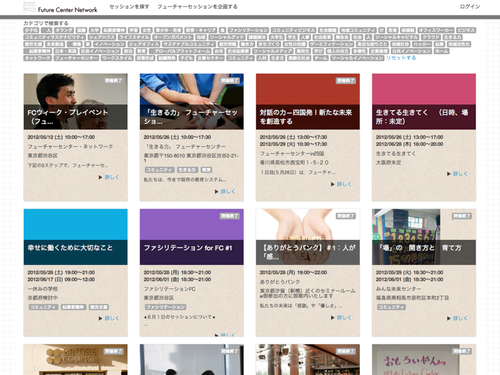Filter by the オフィスワーカー category tag

(x=436, y=30)
